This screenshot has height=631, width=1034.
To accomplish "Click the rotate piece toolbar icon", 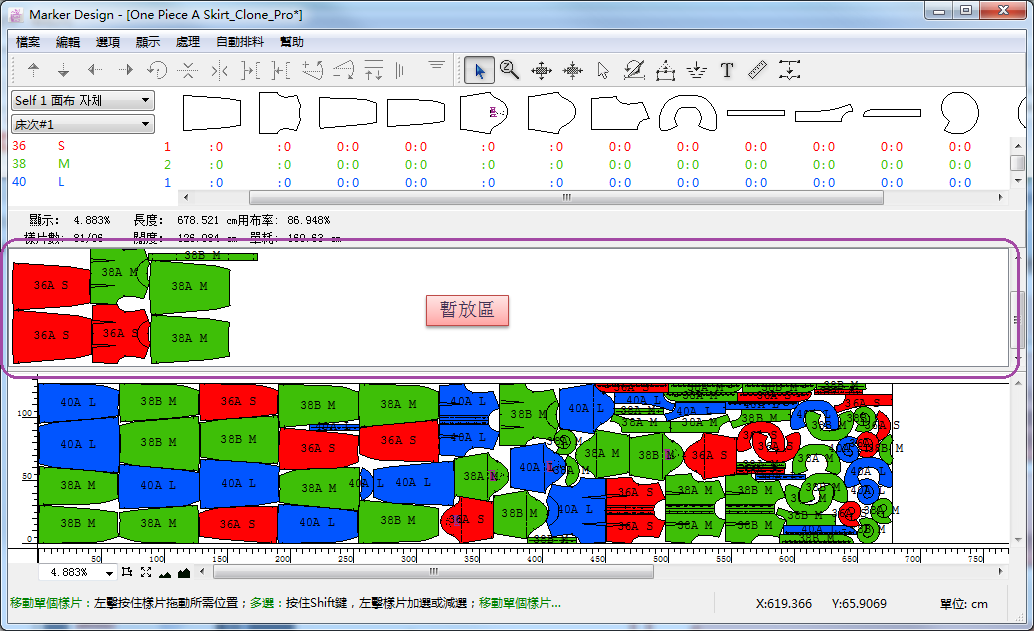I will (x=157, y=70).
